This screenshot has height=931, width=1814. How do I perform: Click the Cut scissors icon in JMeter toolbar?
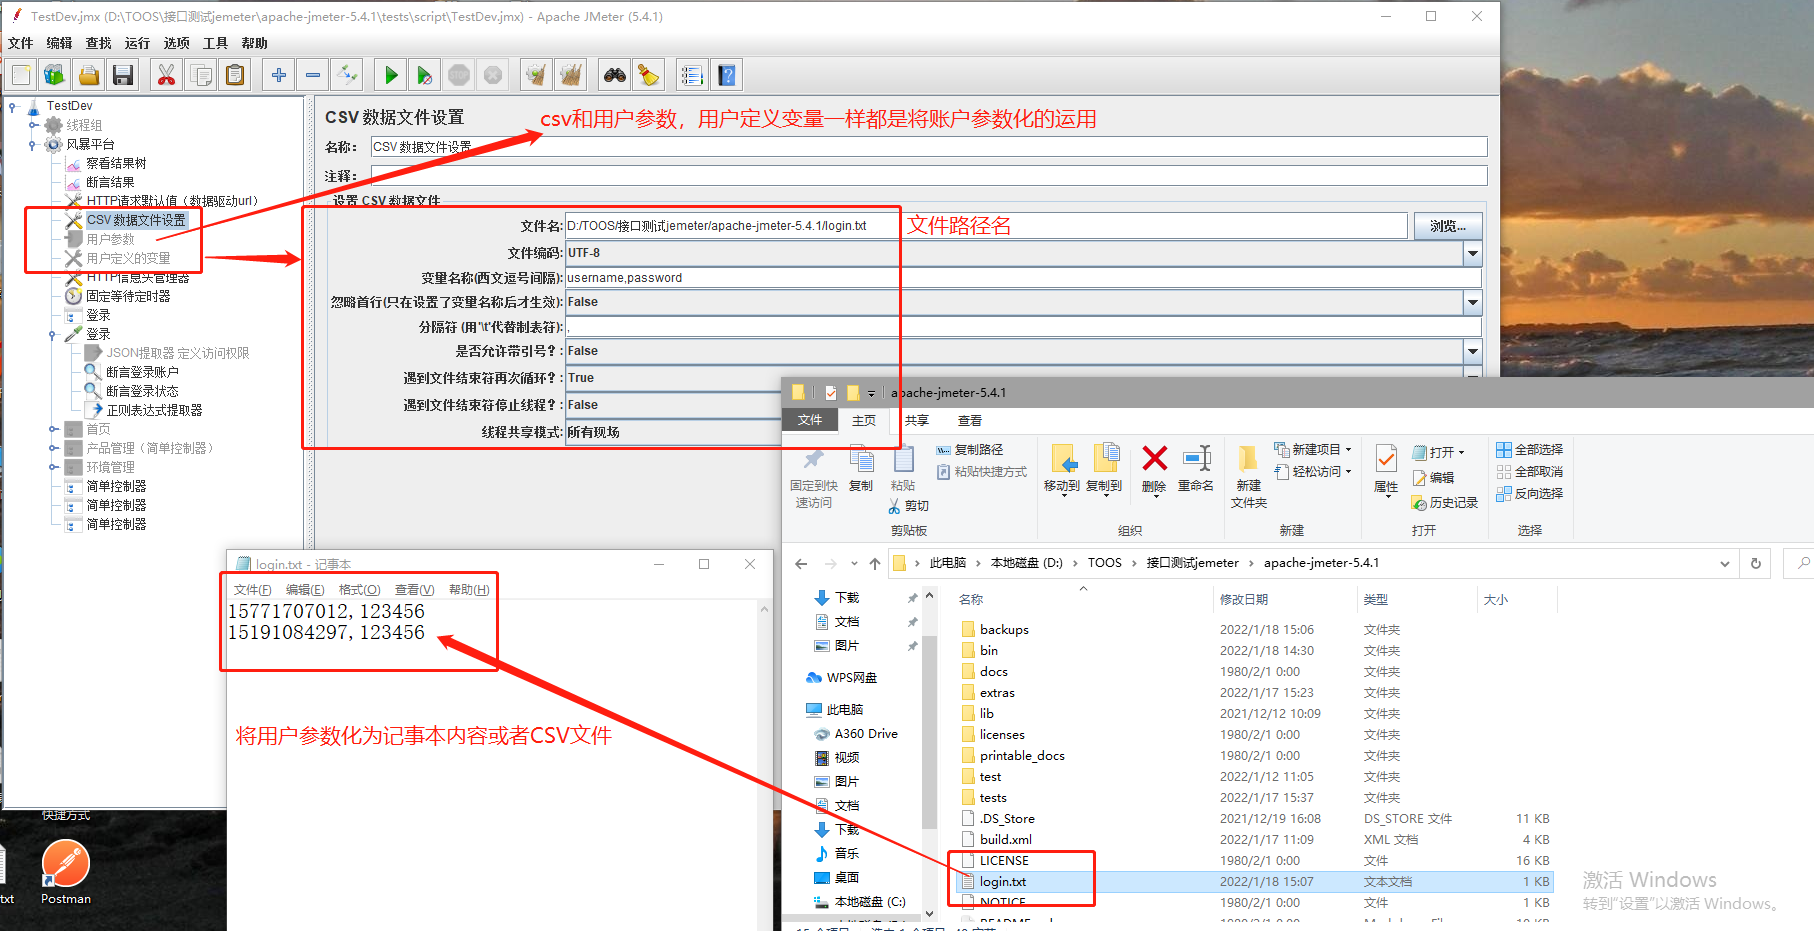(166, 75)
